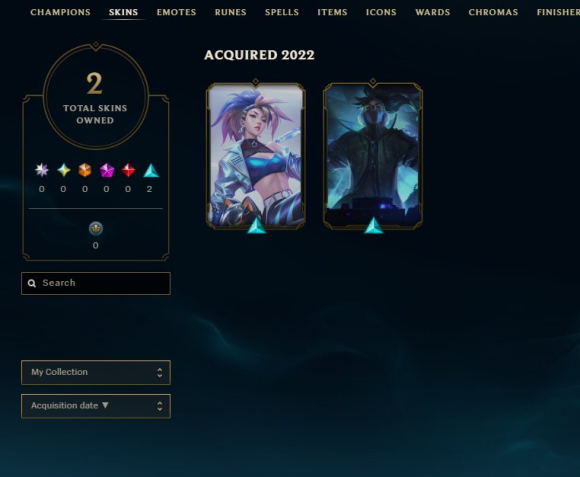Click into the Search skins field
Image resolution: width=580 pixels, height=477 pixels.
[x=96, y=284]
